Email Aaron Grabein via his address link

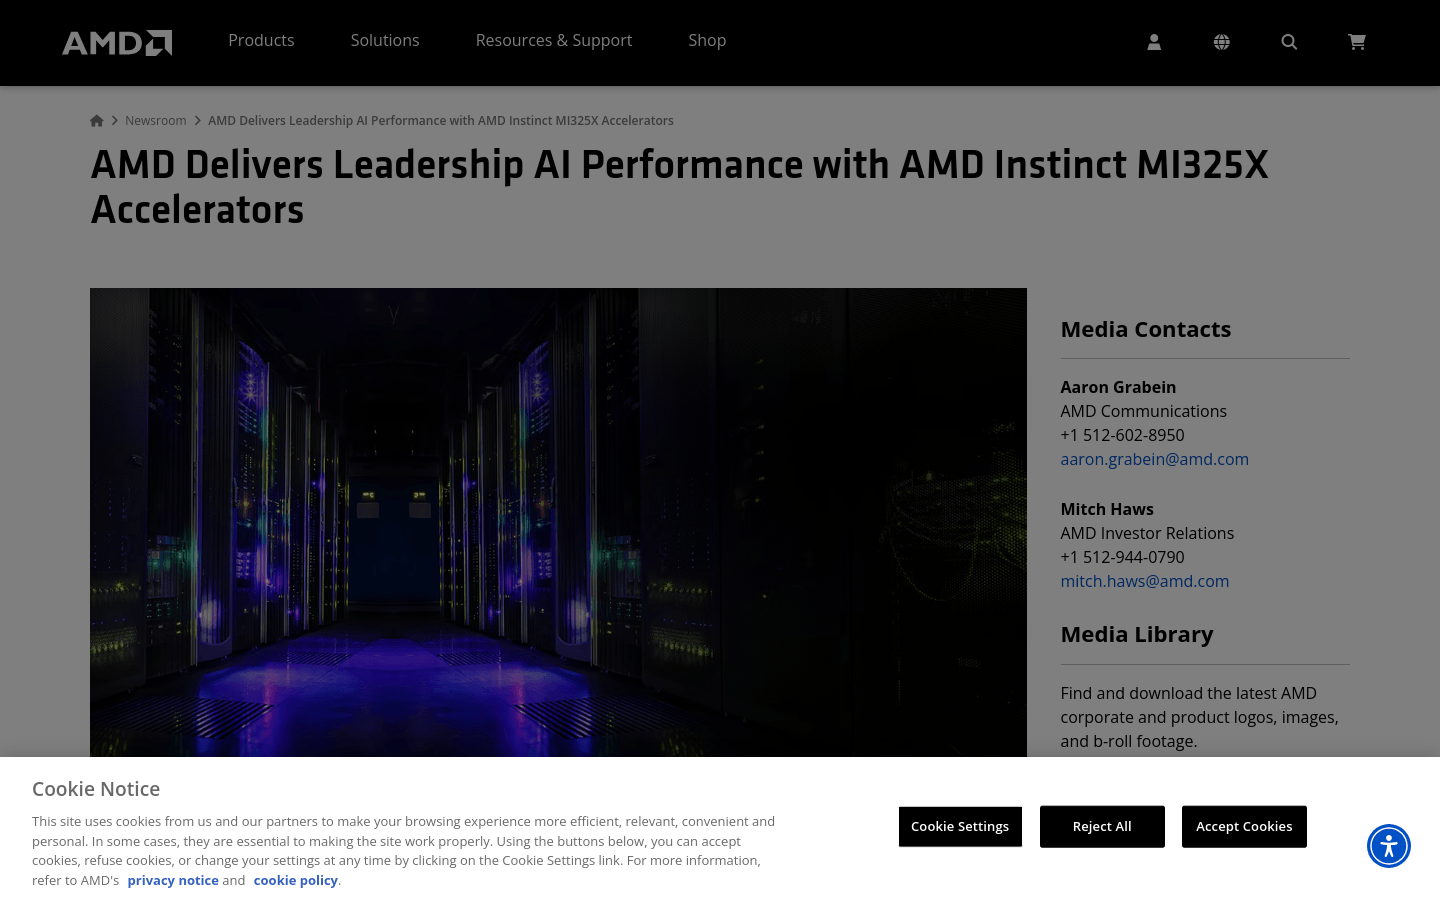click(1154, 459)
